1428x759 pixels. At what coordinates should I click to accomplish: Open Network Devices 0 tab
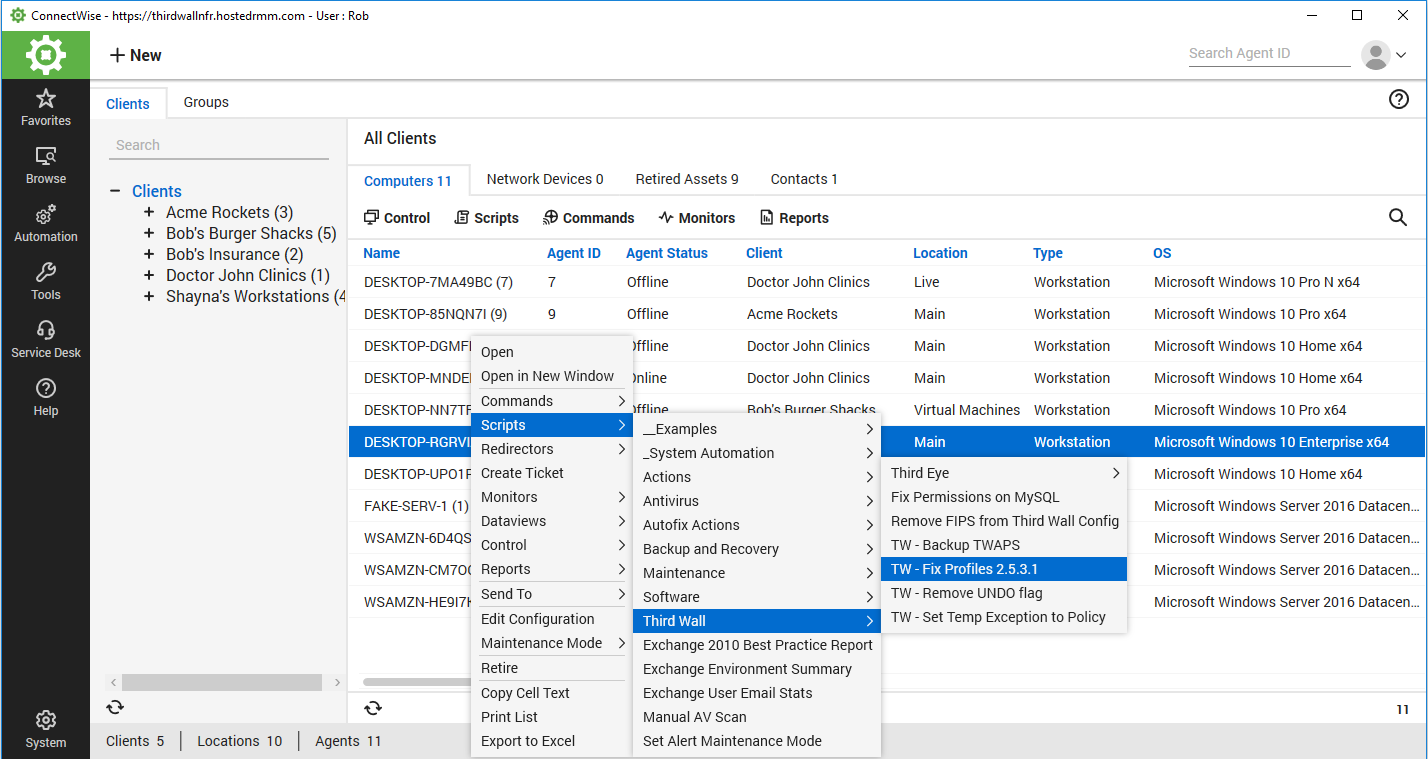tap(545, 179)
